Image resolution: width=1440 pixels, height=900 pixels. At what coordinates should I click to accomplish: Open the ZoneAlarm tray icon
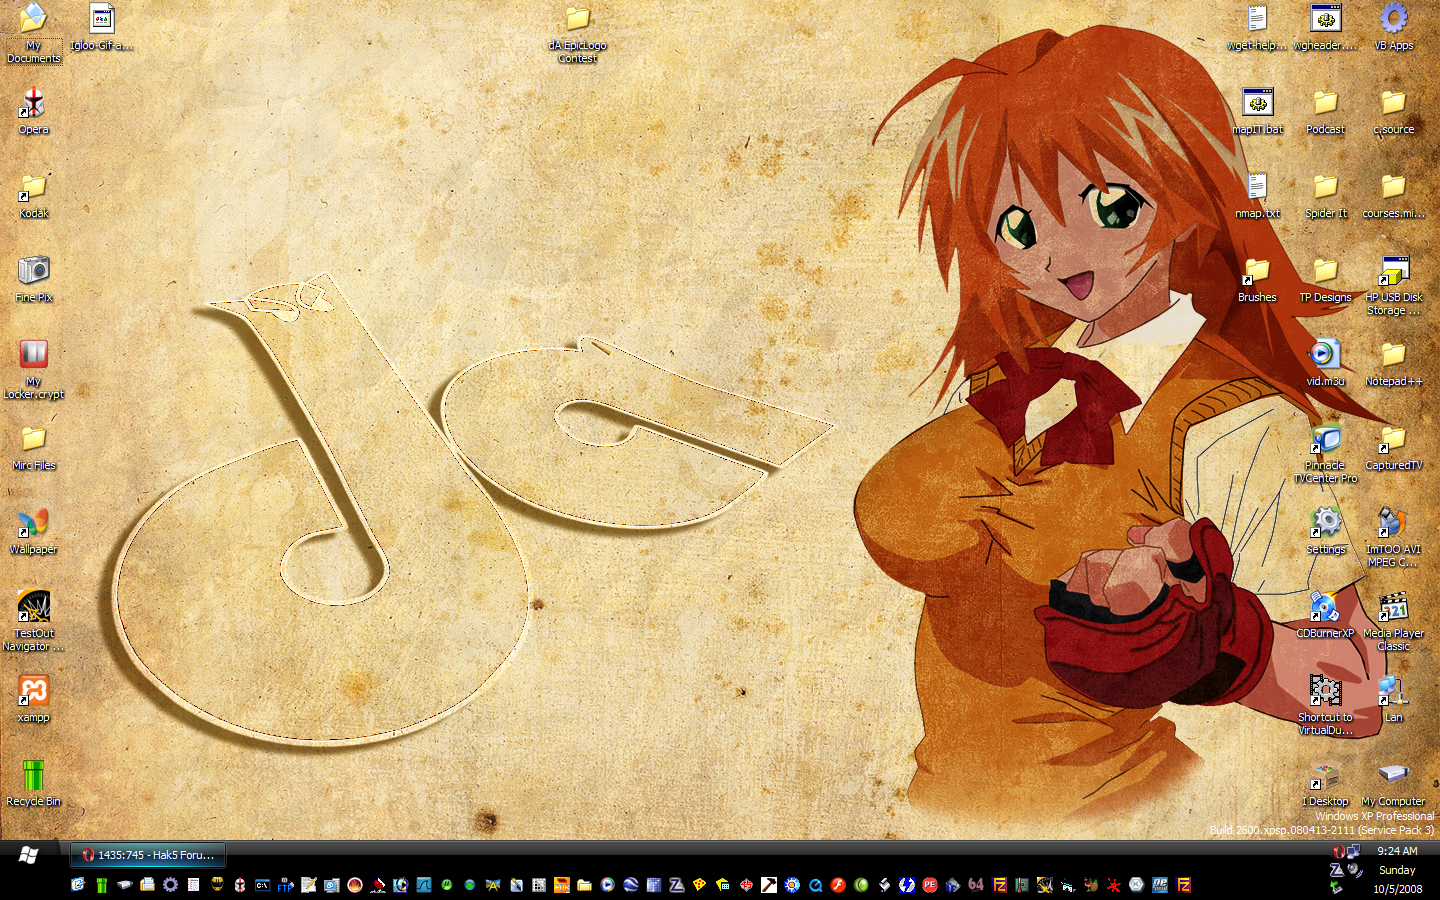1336,870
